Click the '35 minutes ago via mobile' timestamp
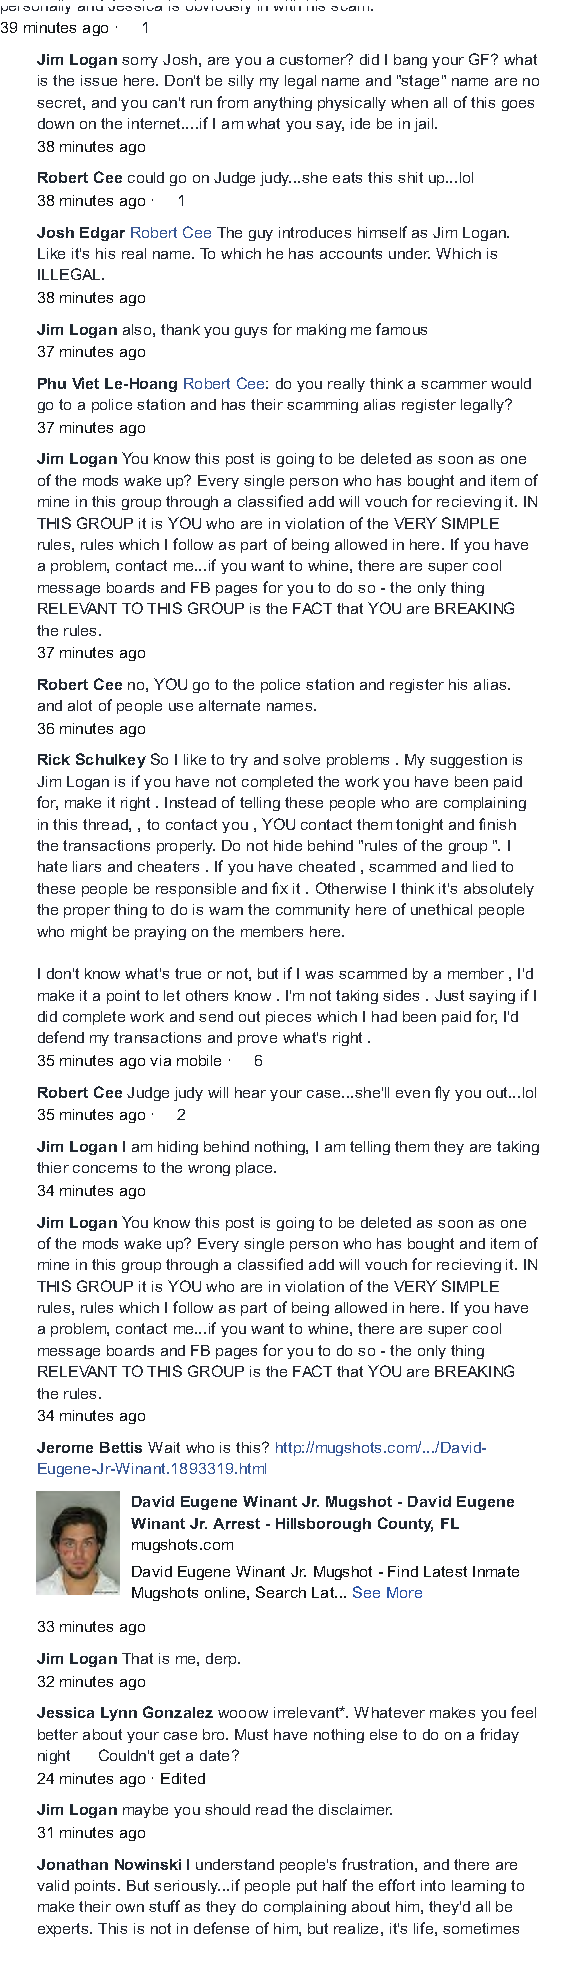The image size is (568, 1987). [129, 1061]
